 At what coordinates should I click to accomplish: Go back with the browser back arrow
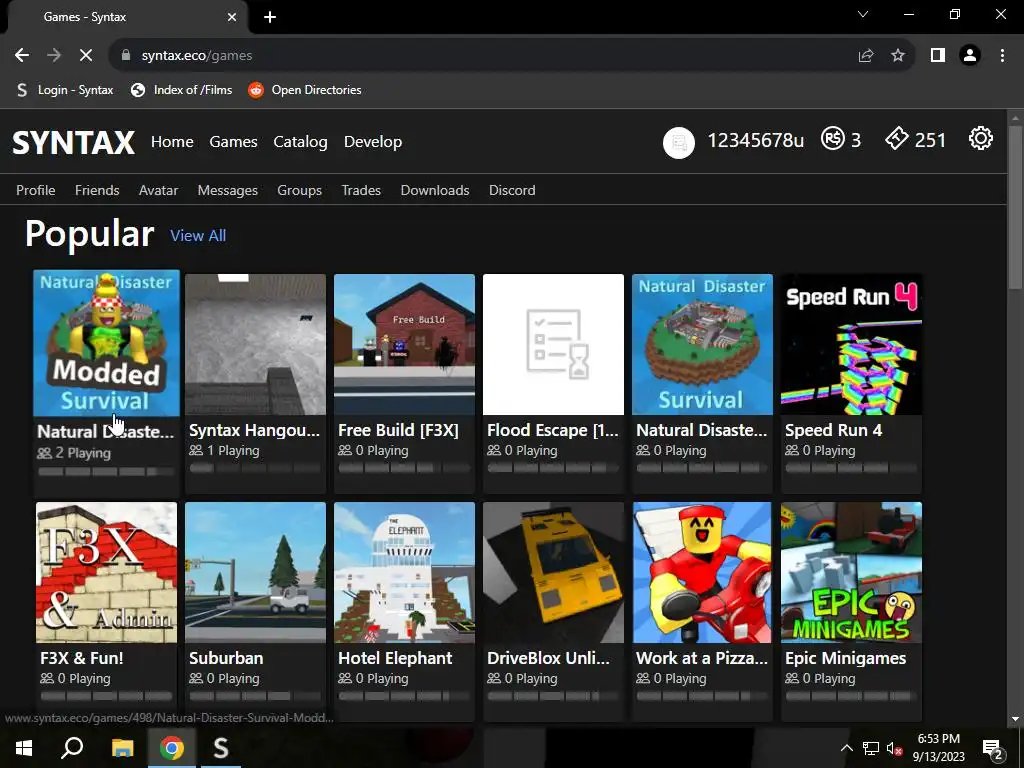pos(22,56)
